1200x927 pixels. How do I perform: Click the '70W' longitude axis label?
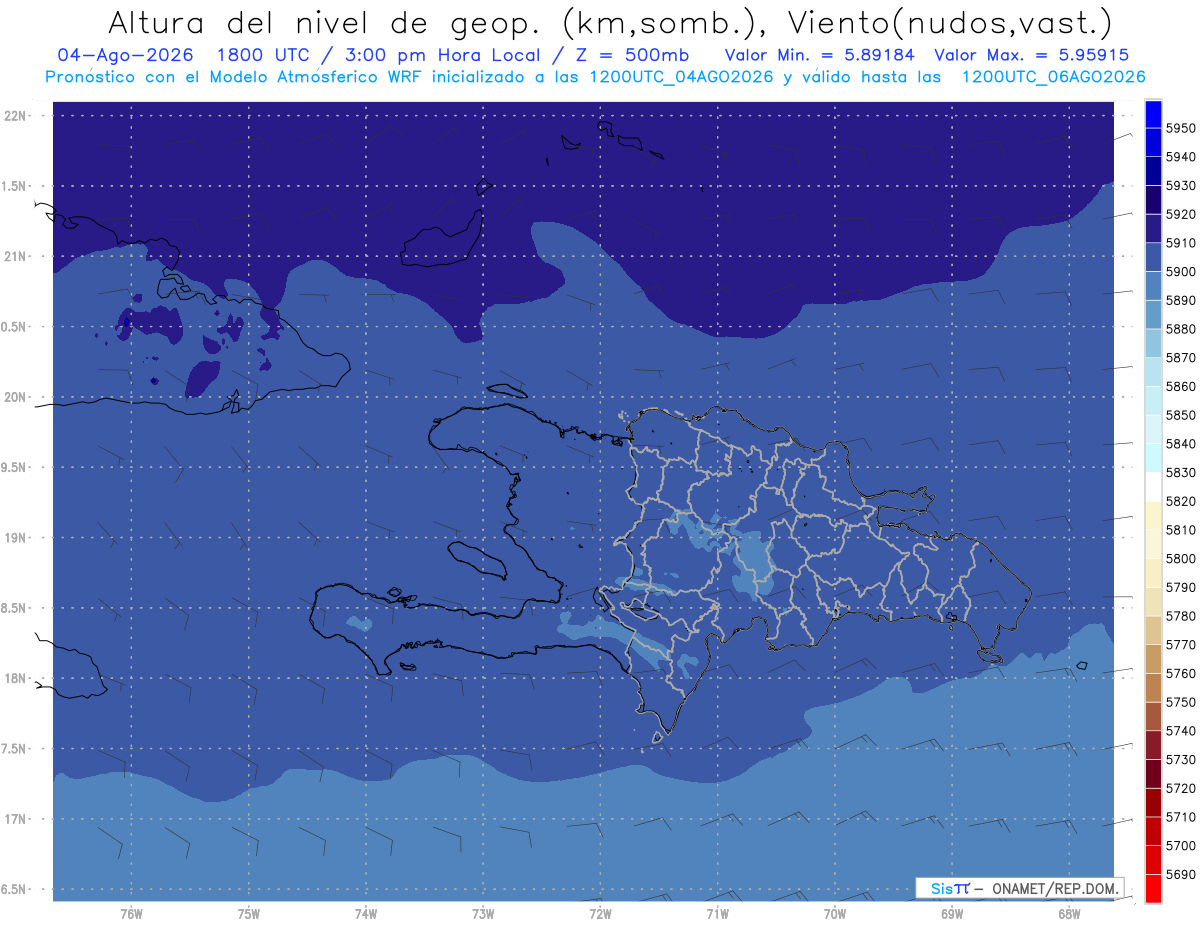pos(835,913)
